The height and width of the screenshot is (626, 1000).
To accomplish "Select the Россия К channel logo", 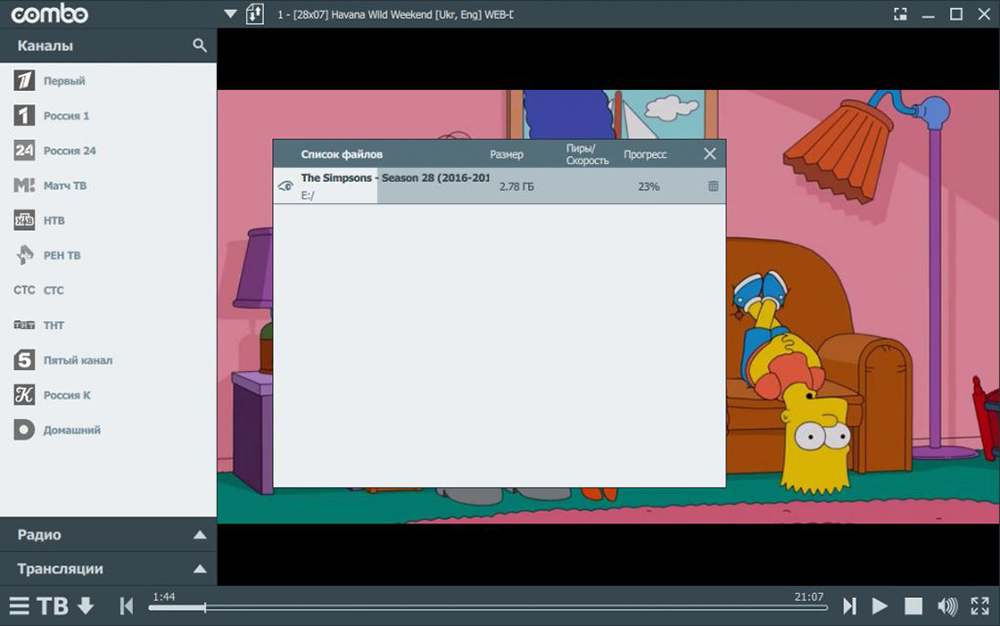I will pos(24,395).
